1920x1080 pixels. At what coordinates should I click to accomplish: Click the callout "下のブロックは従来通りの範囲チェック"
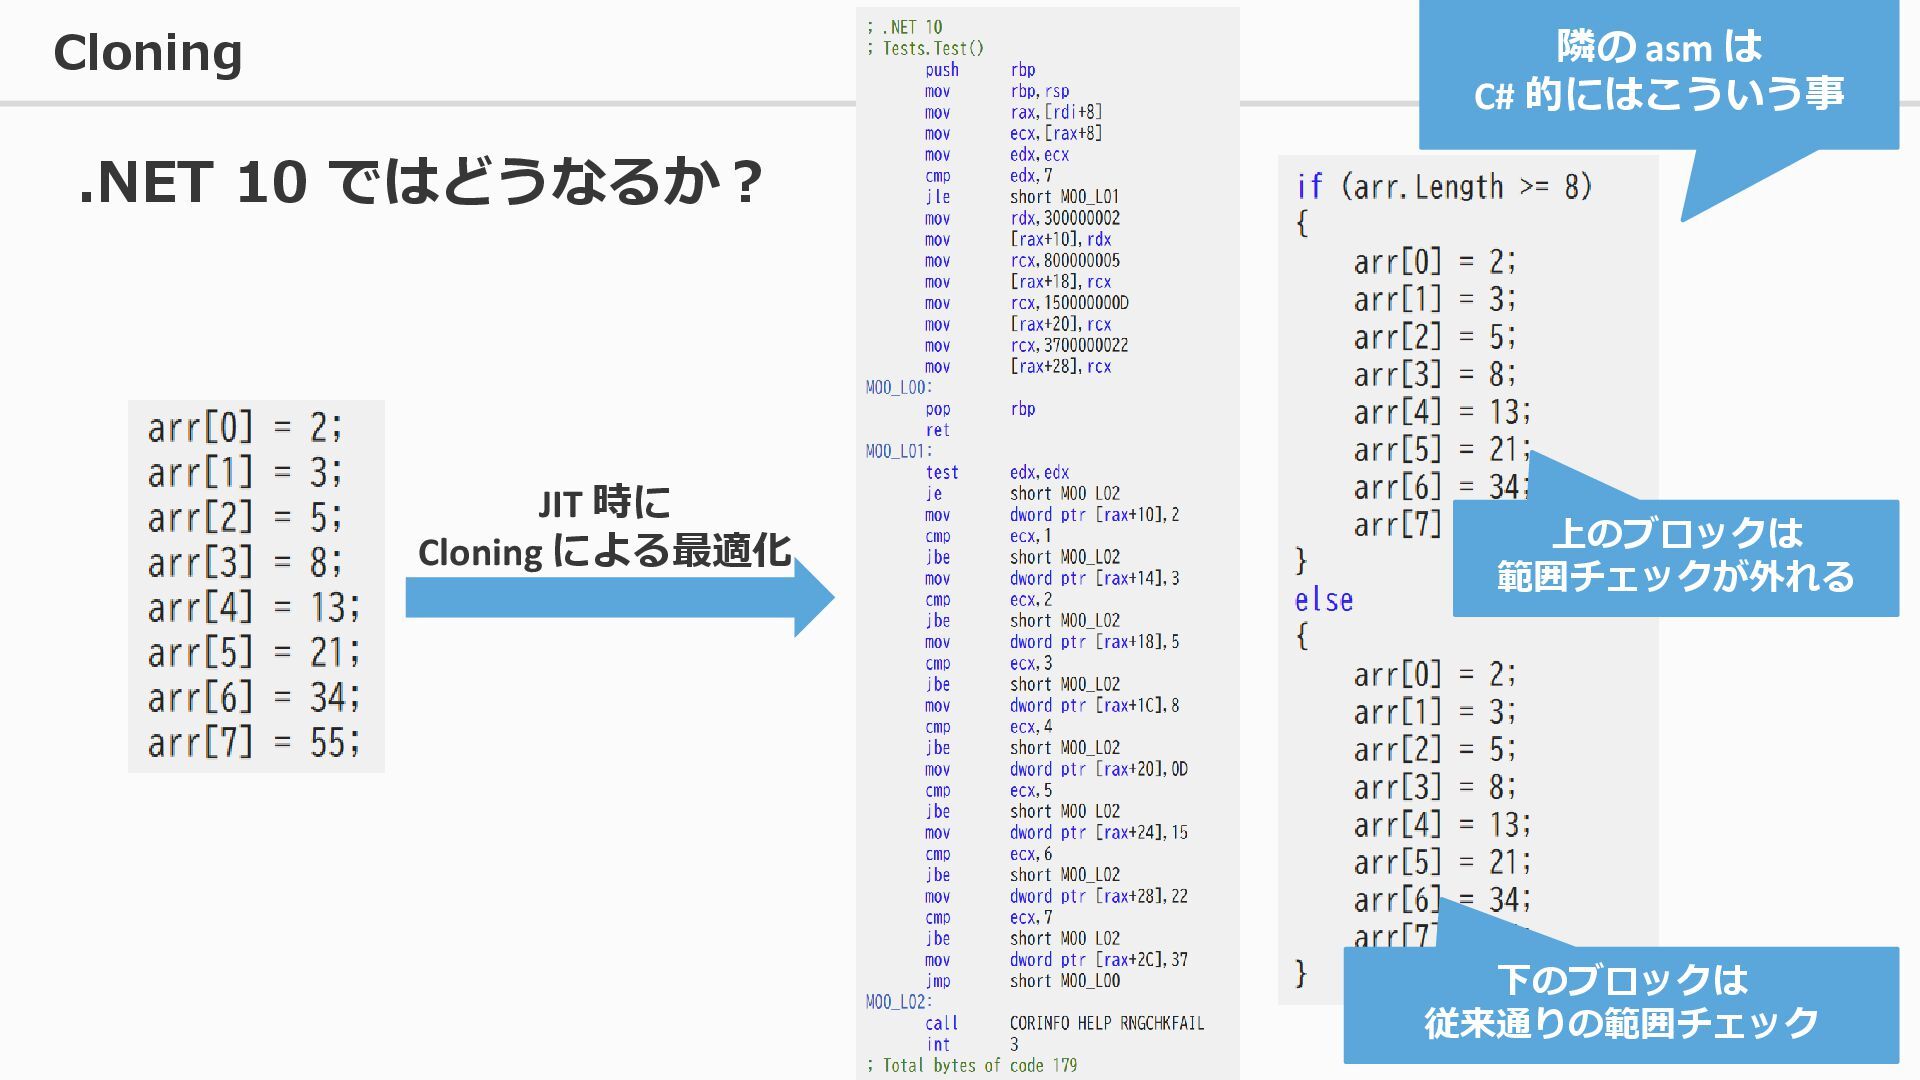tap(1620, 1002)
